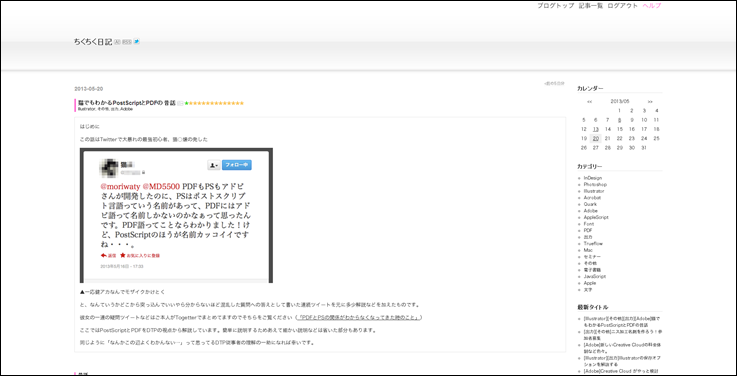Open entry title 猫でもわかるPostScriptとPDFの昔話

coord(127,103)
